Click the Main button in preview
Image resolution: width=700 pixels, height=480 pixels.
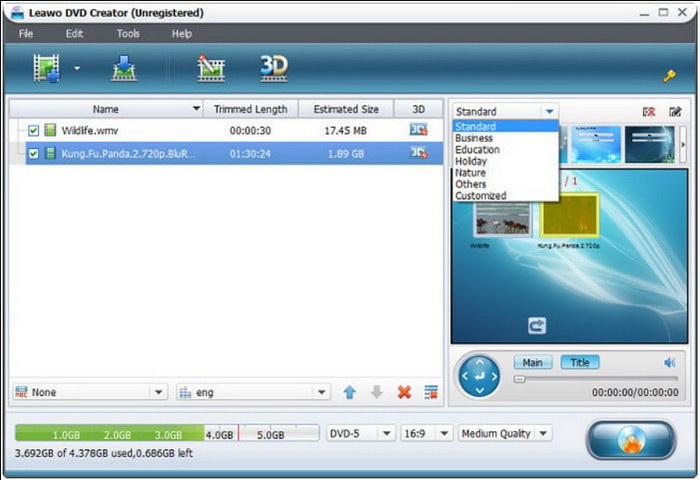click(x=533, y=363)
